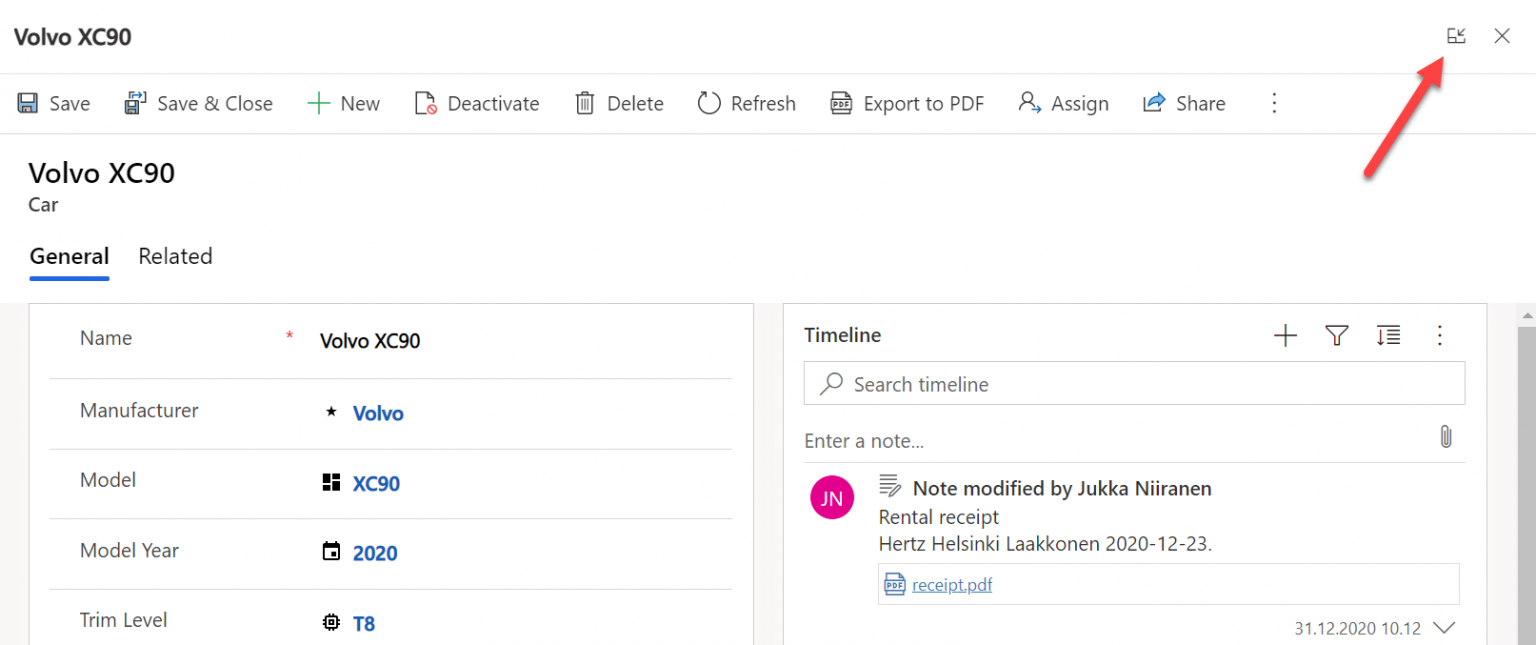This screenshot has width=1536, height=645.
Task: Change the timeline sort order
Action: click(x=1388, y=336)
